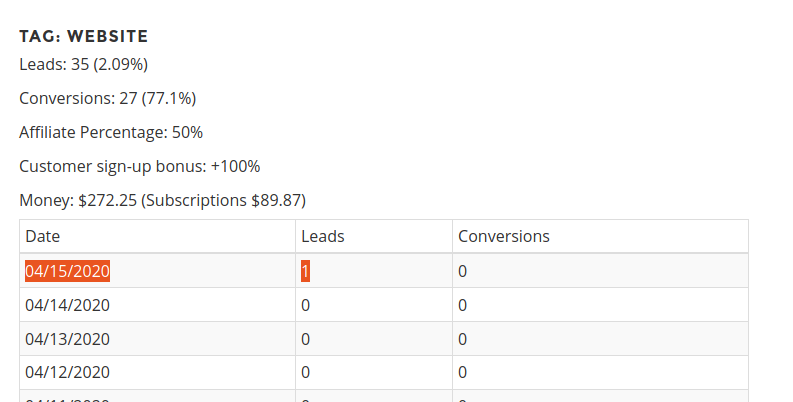Click the Affiliate Percentage: 50% text
The width and height of the screenshot is (793, 402).
[x=111, y=132]
